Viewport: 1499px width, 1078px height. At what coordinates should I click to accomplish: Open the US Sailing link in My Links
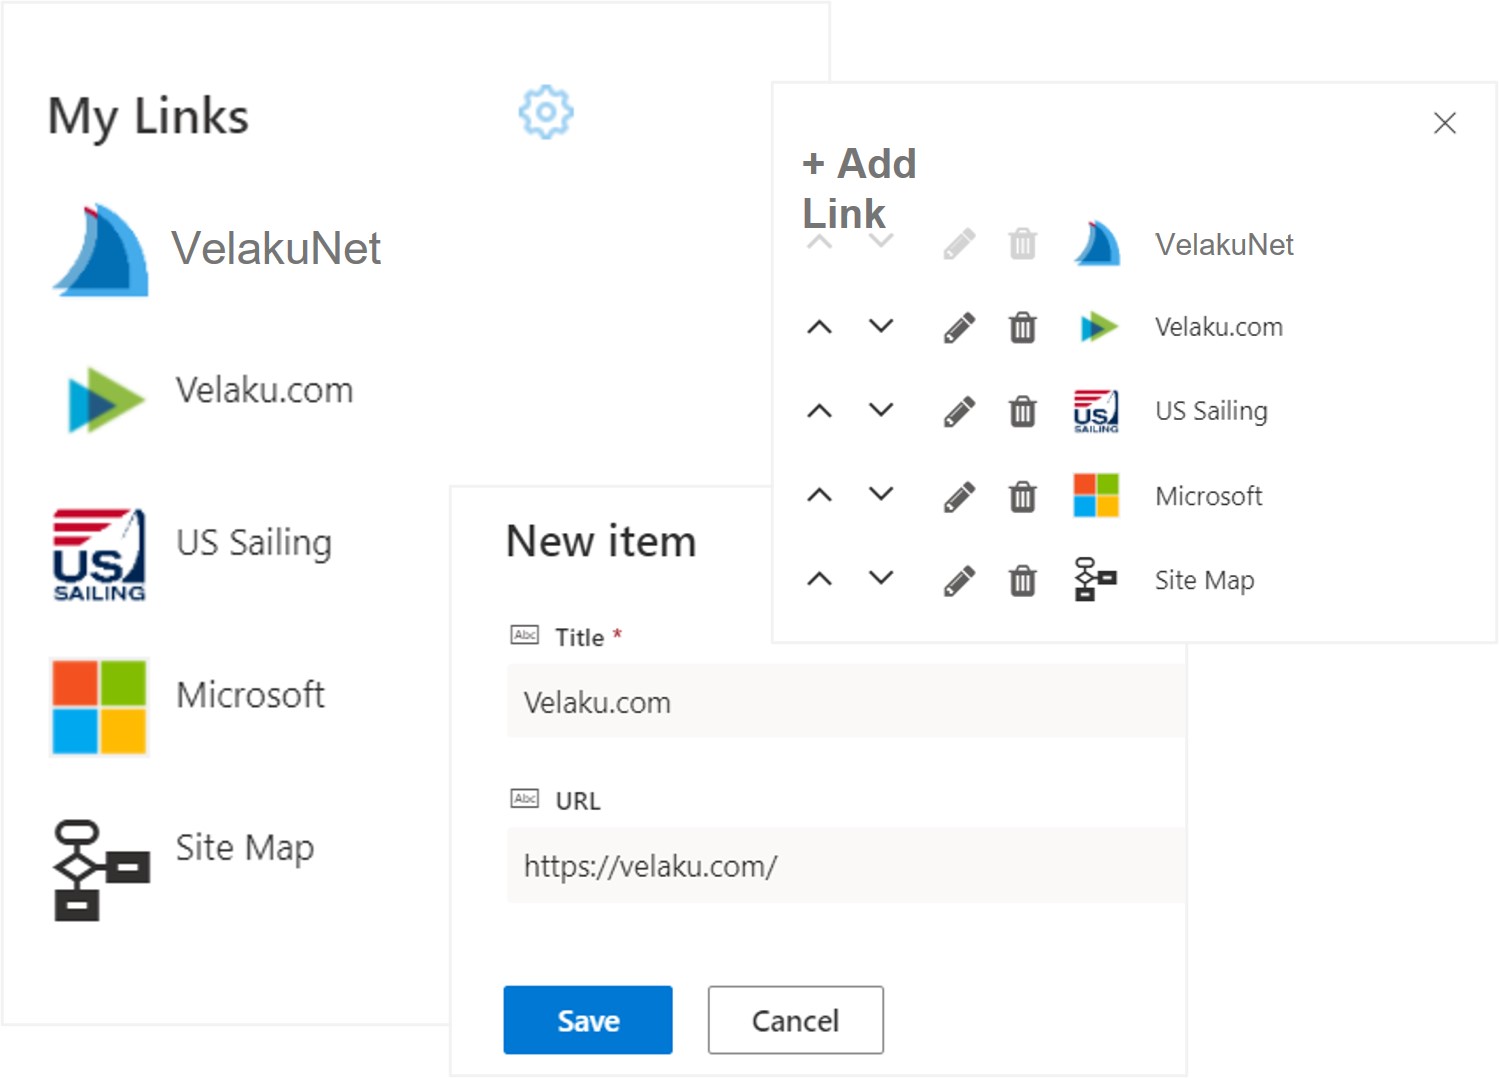(192, 553)
